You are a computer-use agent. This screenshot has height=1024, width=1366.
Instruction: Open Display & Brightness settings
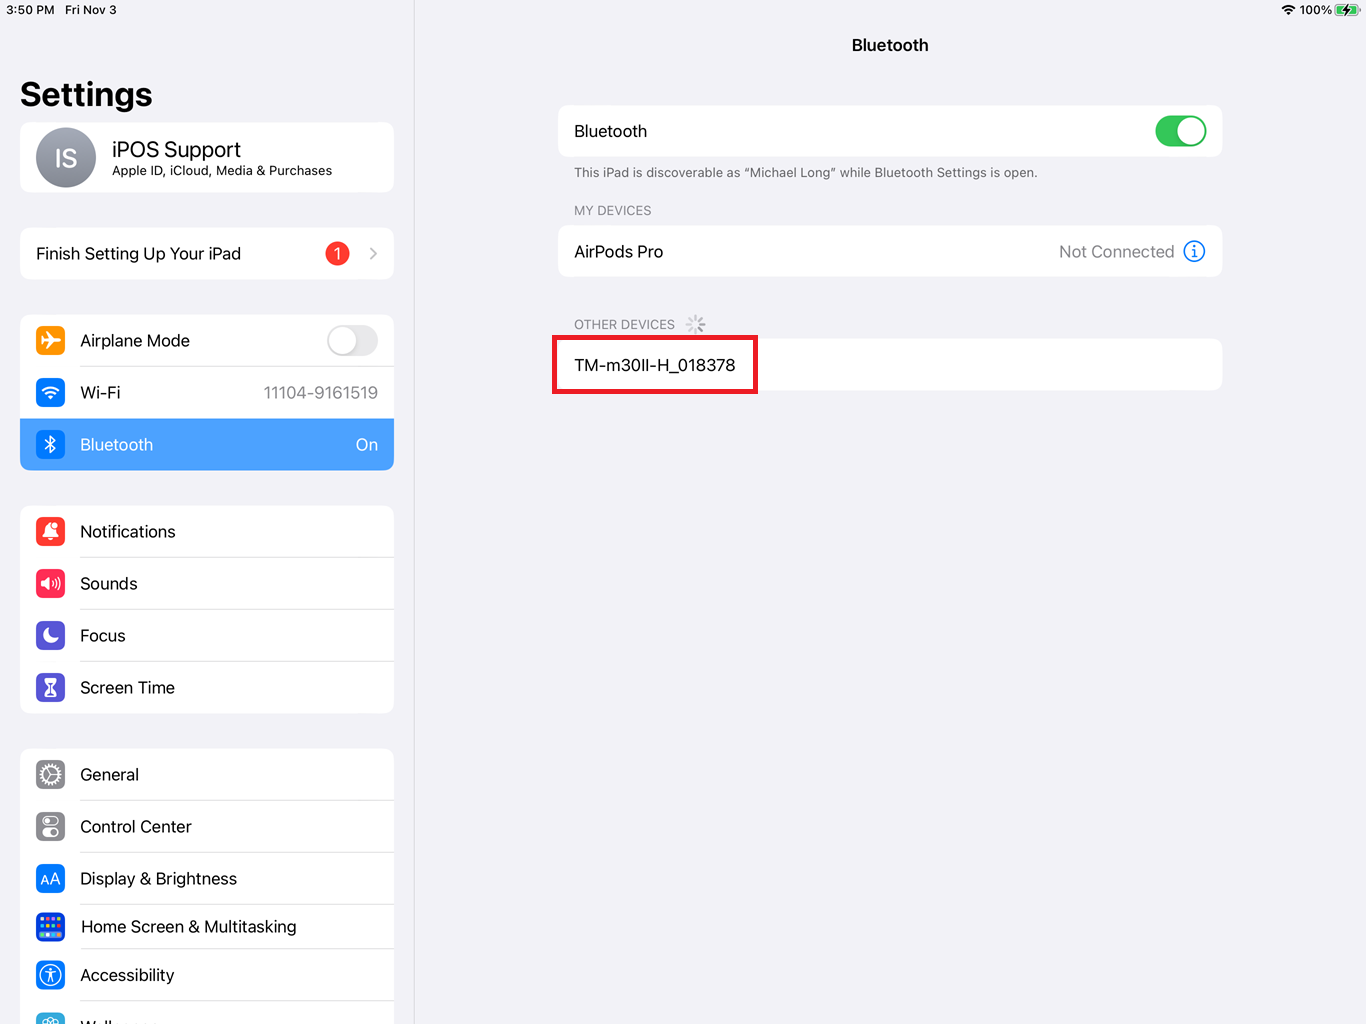pos(207,878)
